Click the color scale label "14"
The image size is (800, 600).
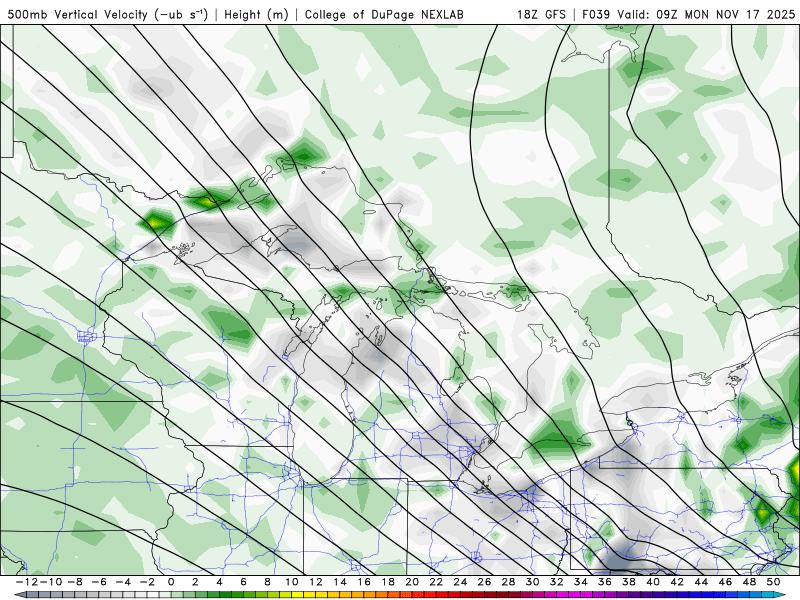pyautogui.click(x=340, y=582)
